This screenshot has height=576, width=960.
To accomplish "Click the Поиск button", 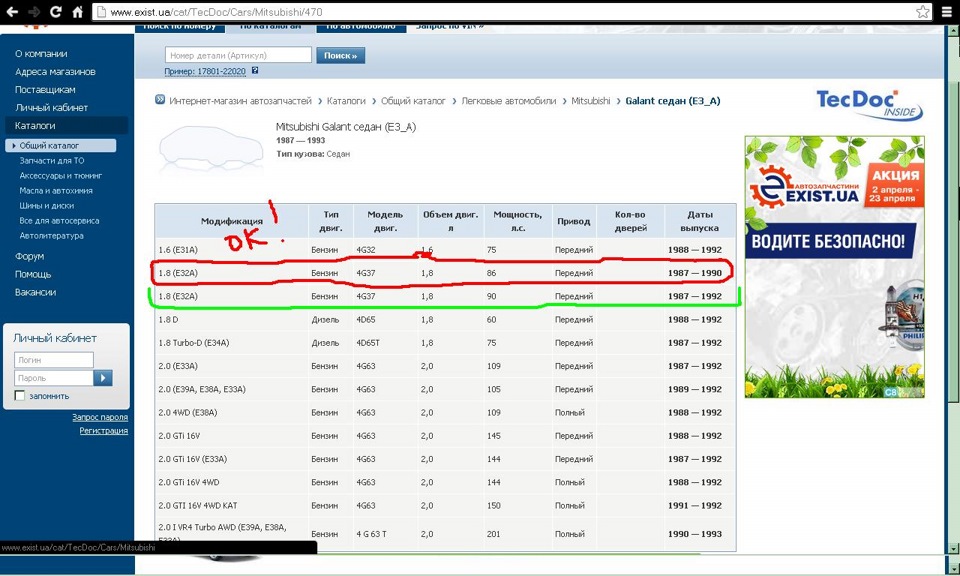I will (340, 55).
